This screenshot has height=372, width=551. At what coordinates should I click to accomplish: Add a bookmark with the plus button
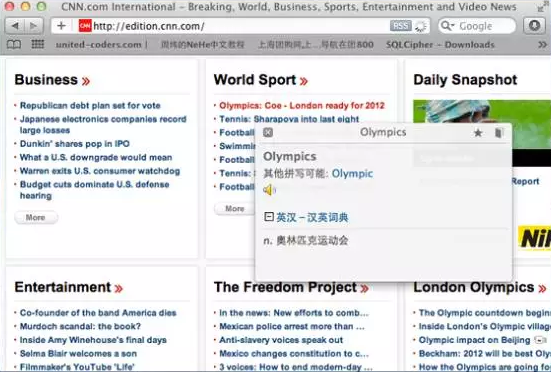click(61, 26)
